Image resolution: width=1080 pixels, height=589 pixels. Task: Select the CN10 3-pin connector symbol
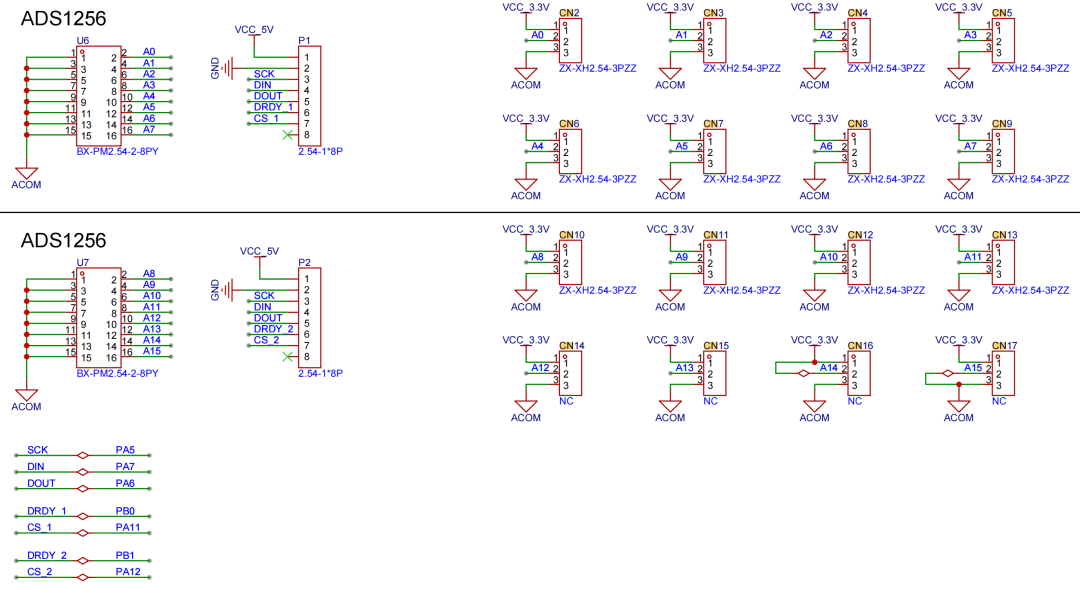(571, 262)
